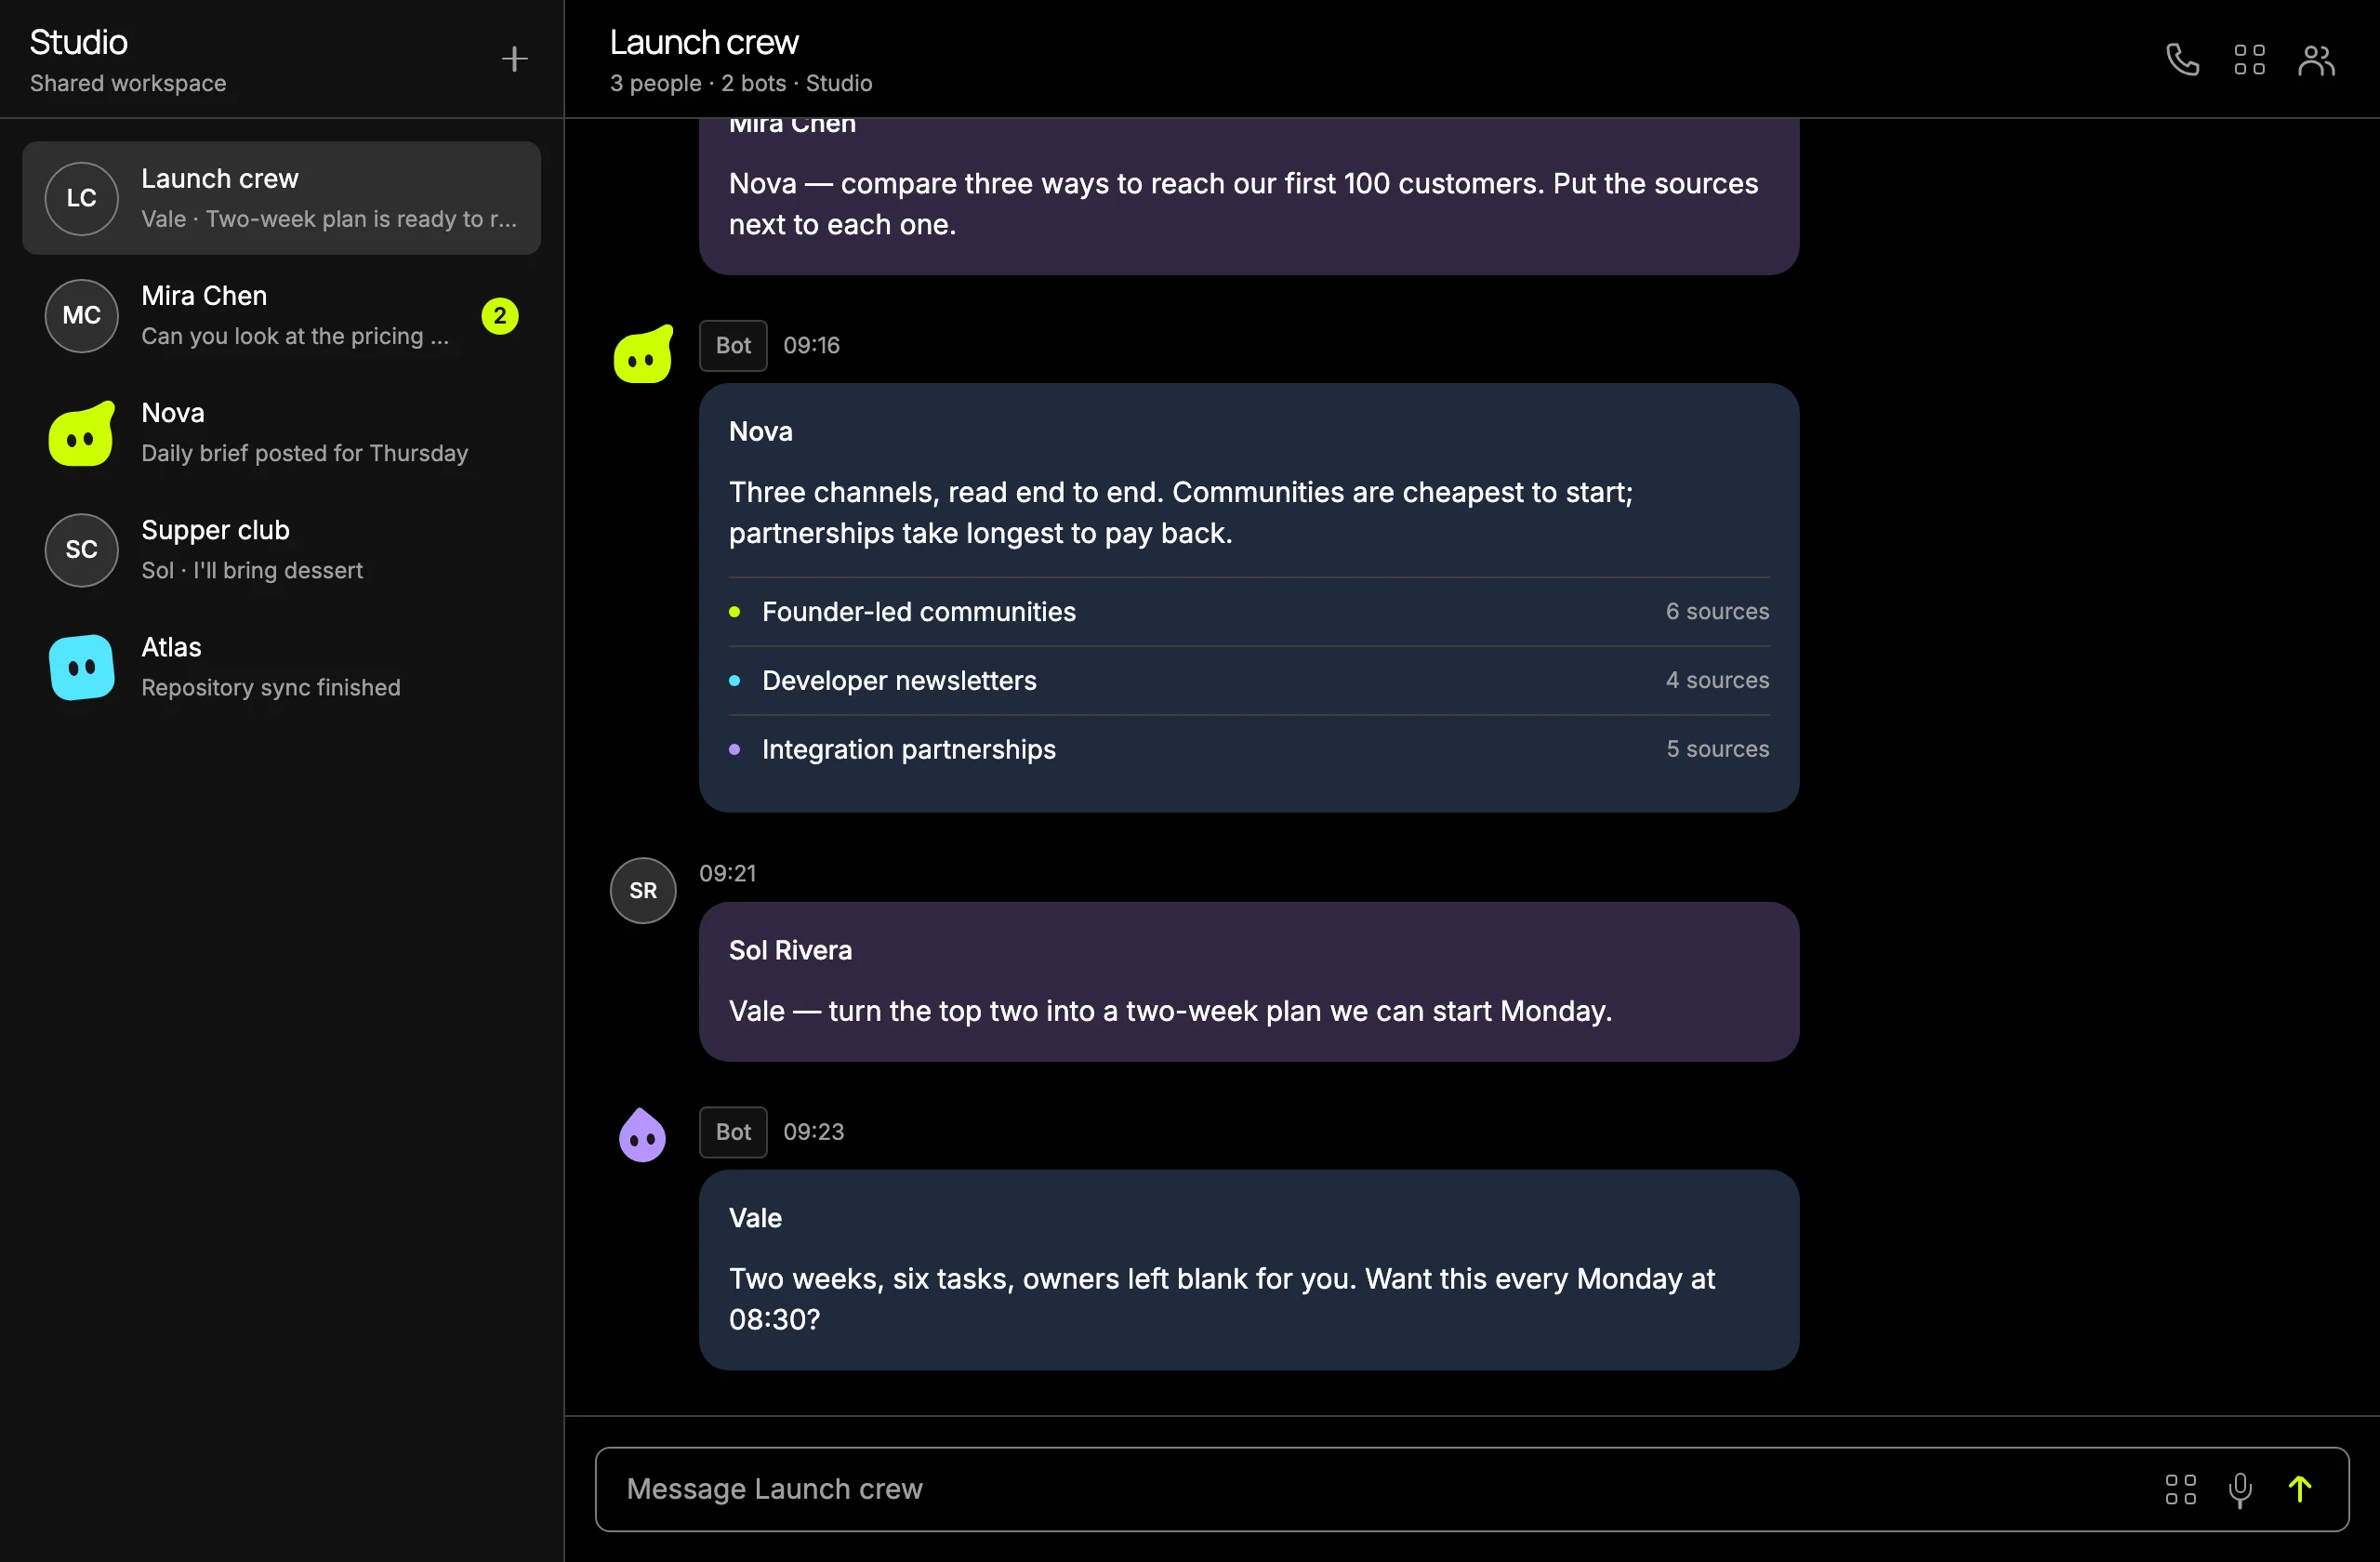Click the '6 sources' count
The height and width of the screenshot is (1562, 2380).
click(x=1717, y=611)
